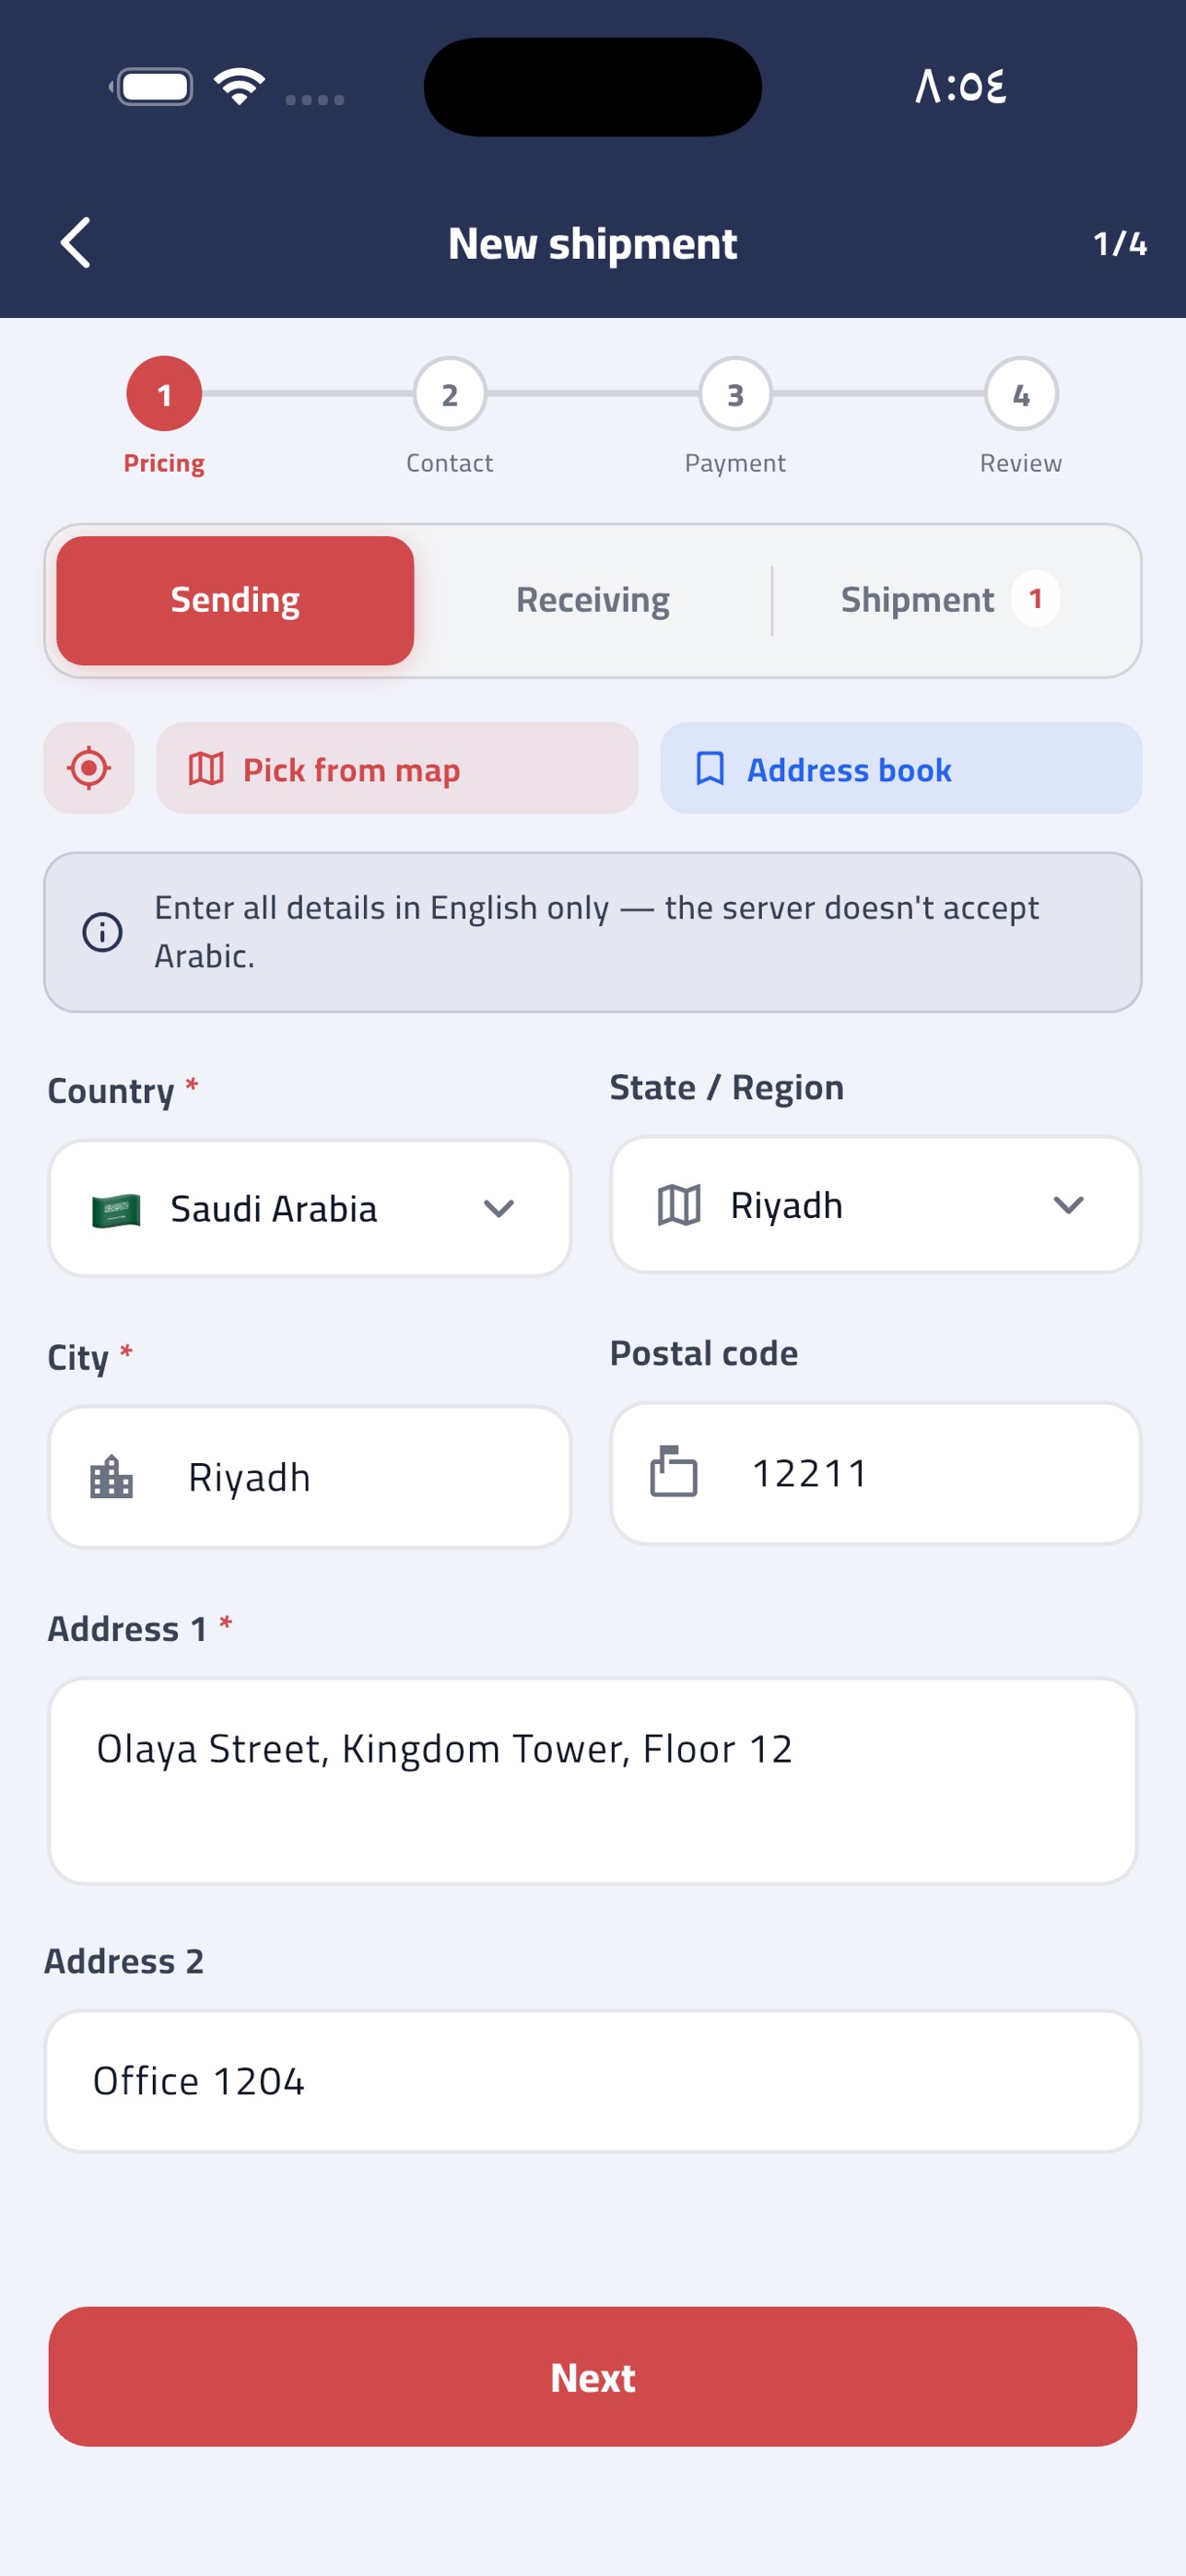
Task: Tap the back arrow icon
Action: click(x=76, y=242)
